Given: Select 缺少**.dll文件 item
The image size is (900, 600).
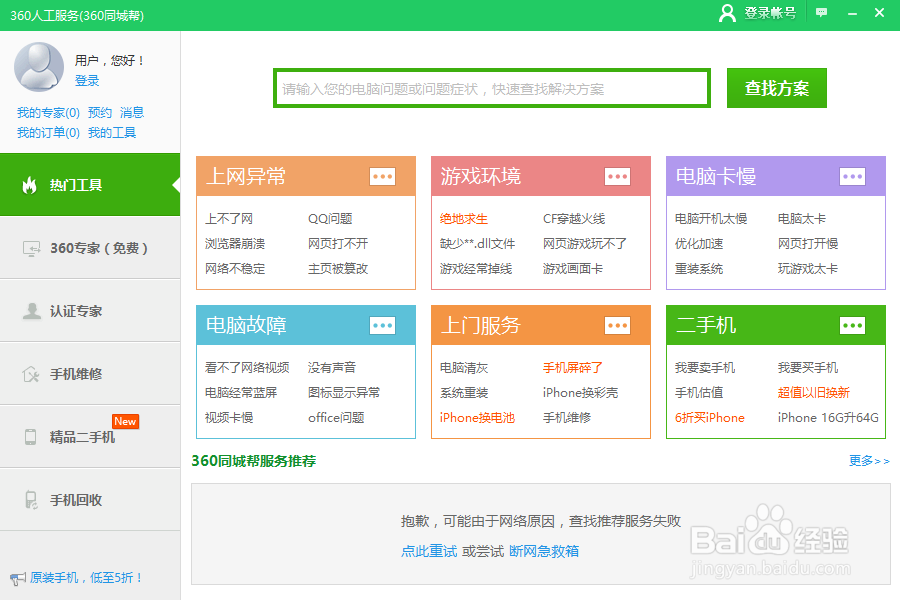Looking at the screenshot, I should tap(478, 243).
